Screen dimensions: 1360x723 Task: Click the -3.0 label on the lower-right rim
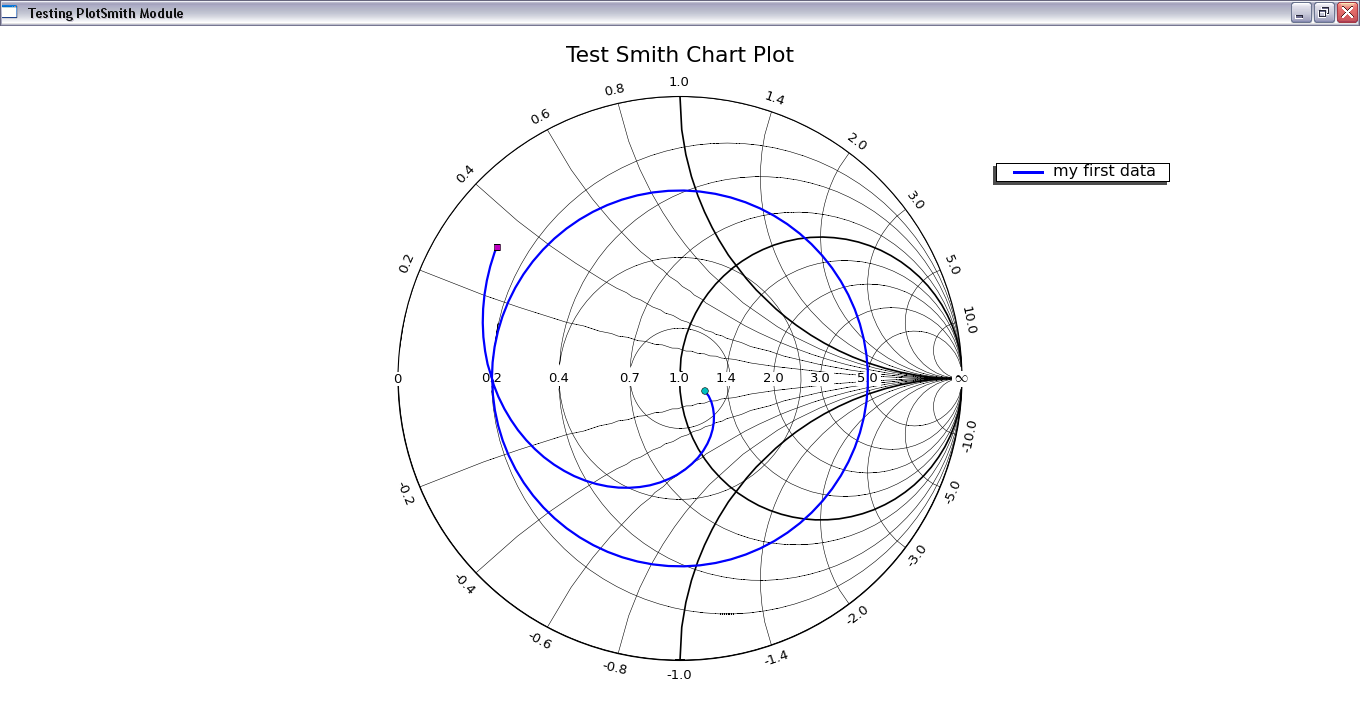tap(914, 556)
